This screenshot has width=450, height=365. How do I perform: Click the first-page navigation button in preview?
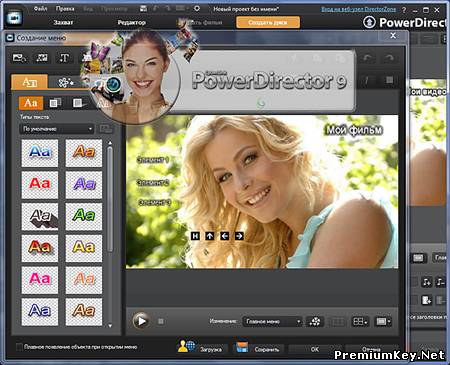click(x=195, y=236)
